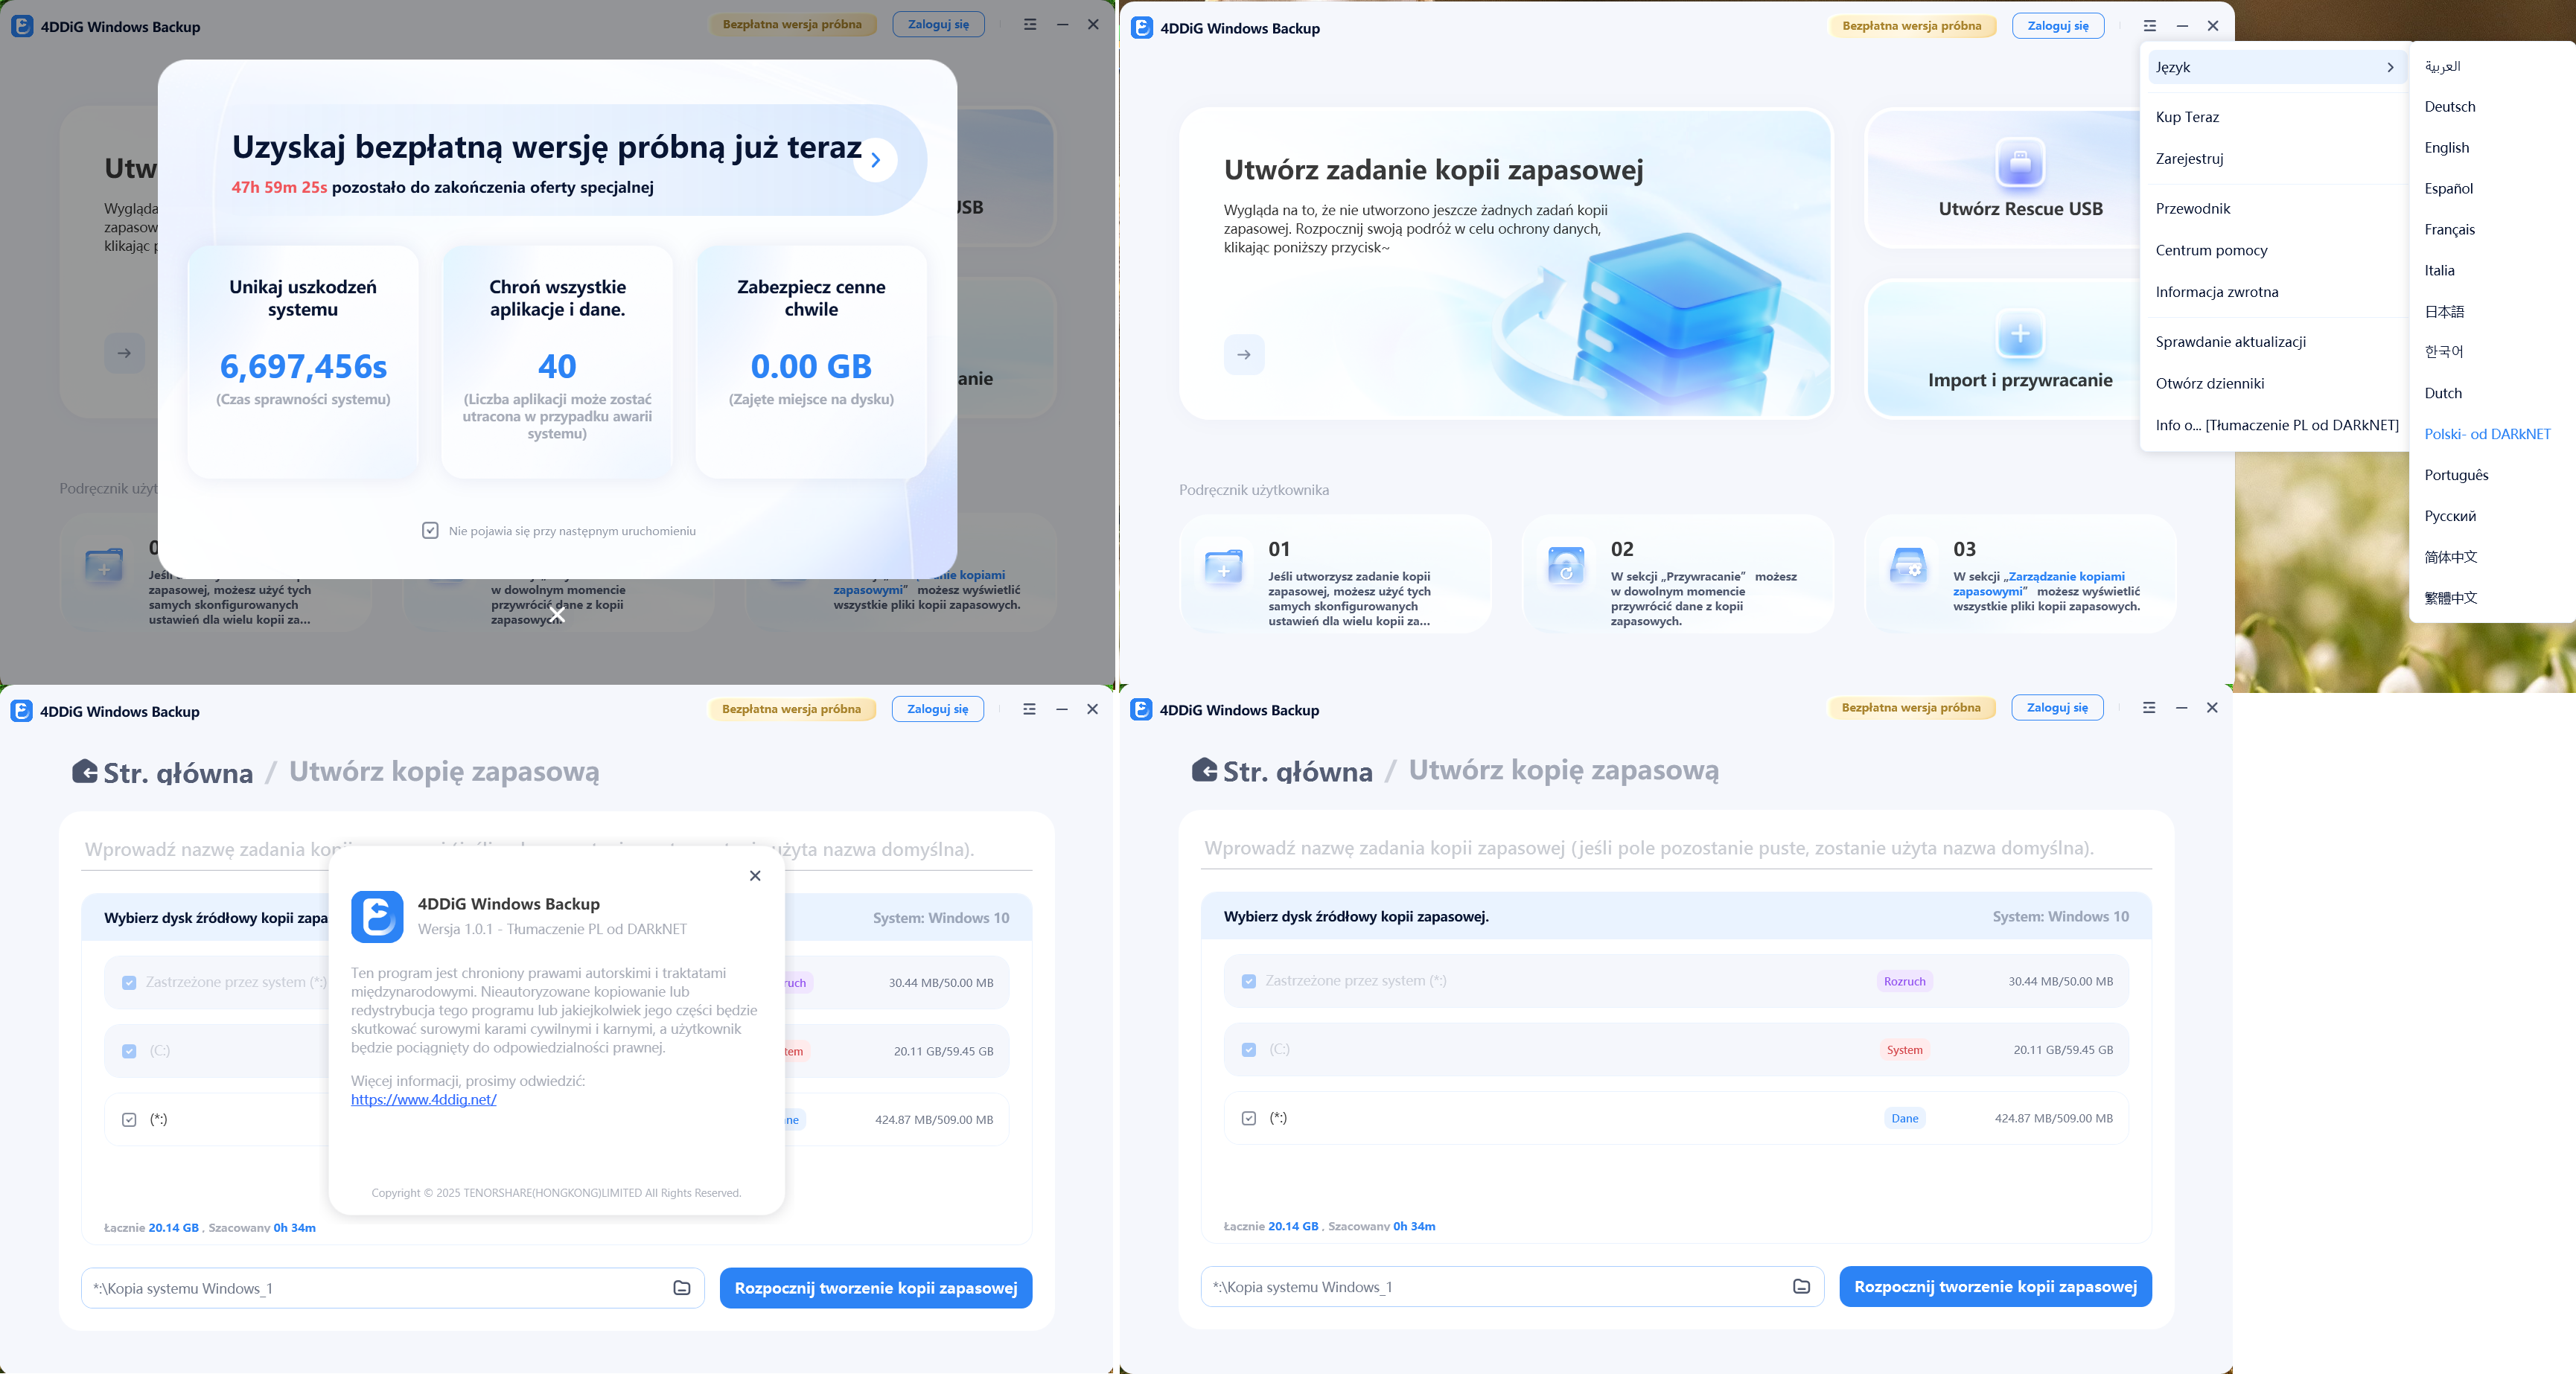Click the step 02 restore icon

[x=1566, y=566]
